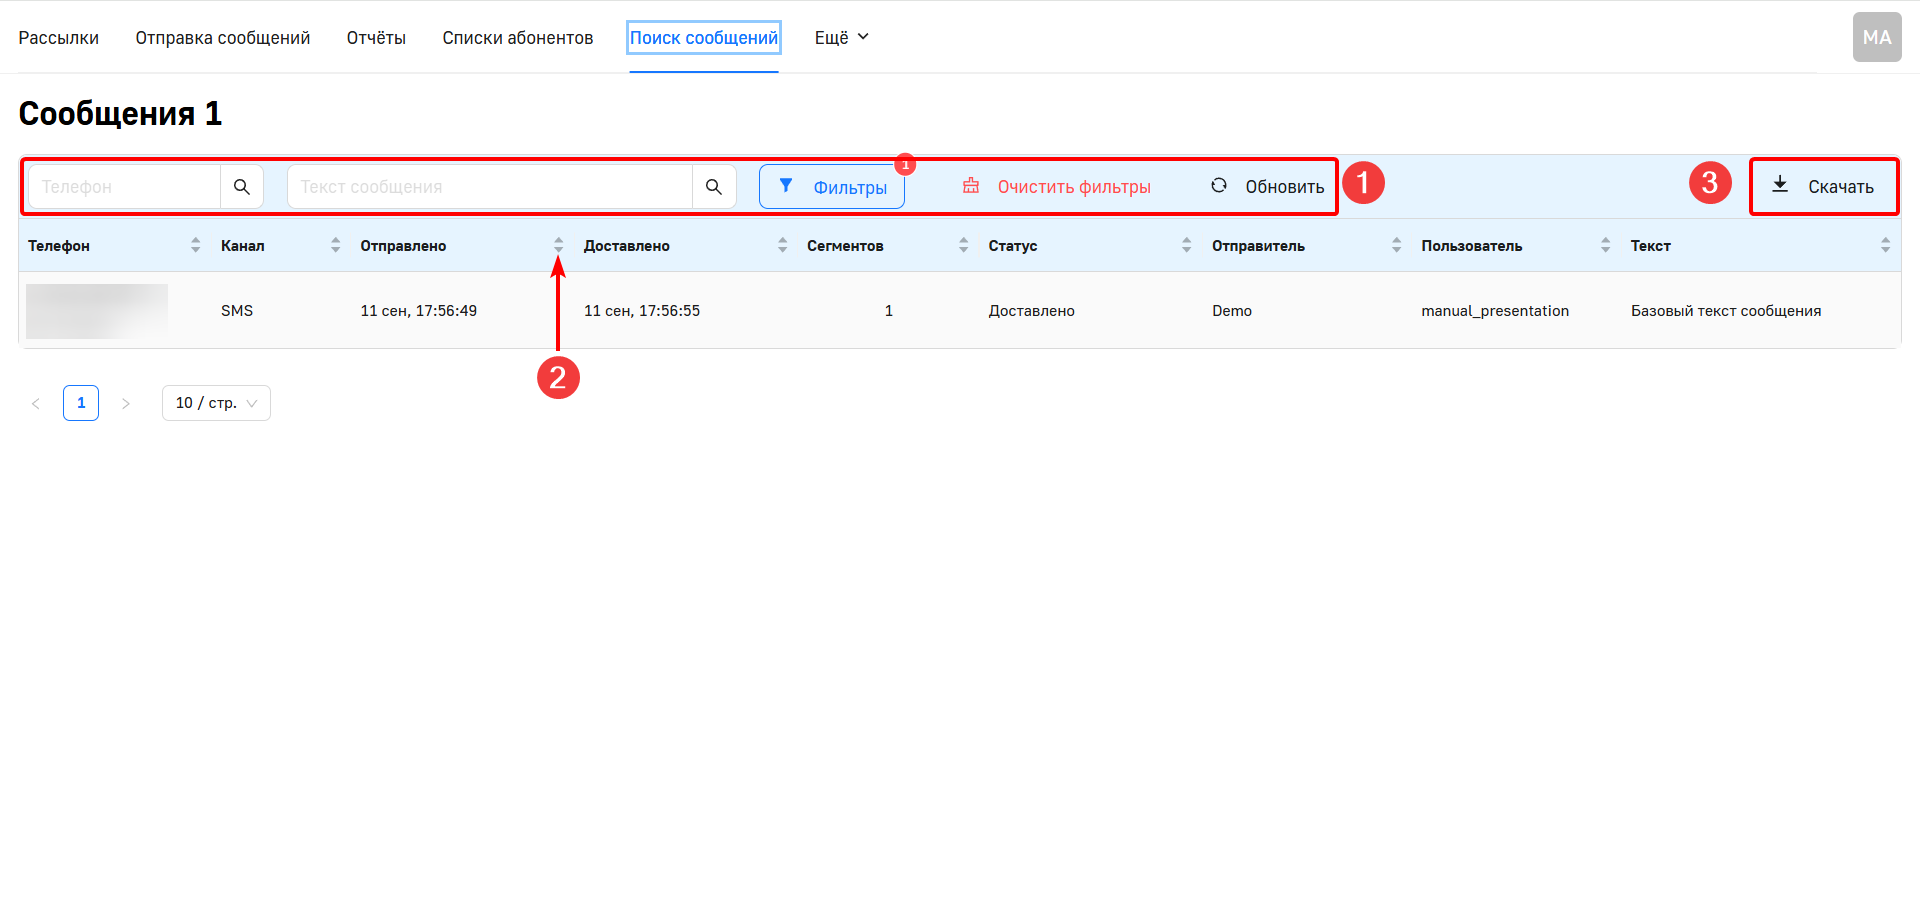Switch to the Рассылки tab
Viewport: 1920px width, 912px height.
click(x=59, y=38)
